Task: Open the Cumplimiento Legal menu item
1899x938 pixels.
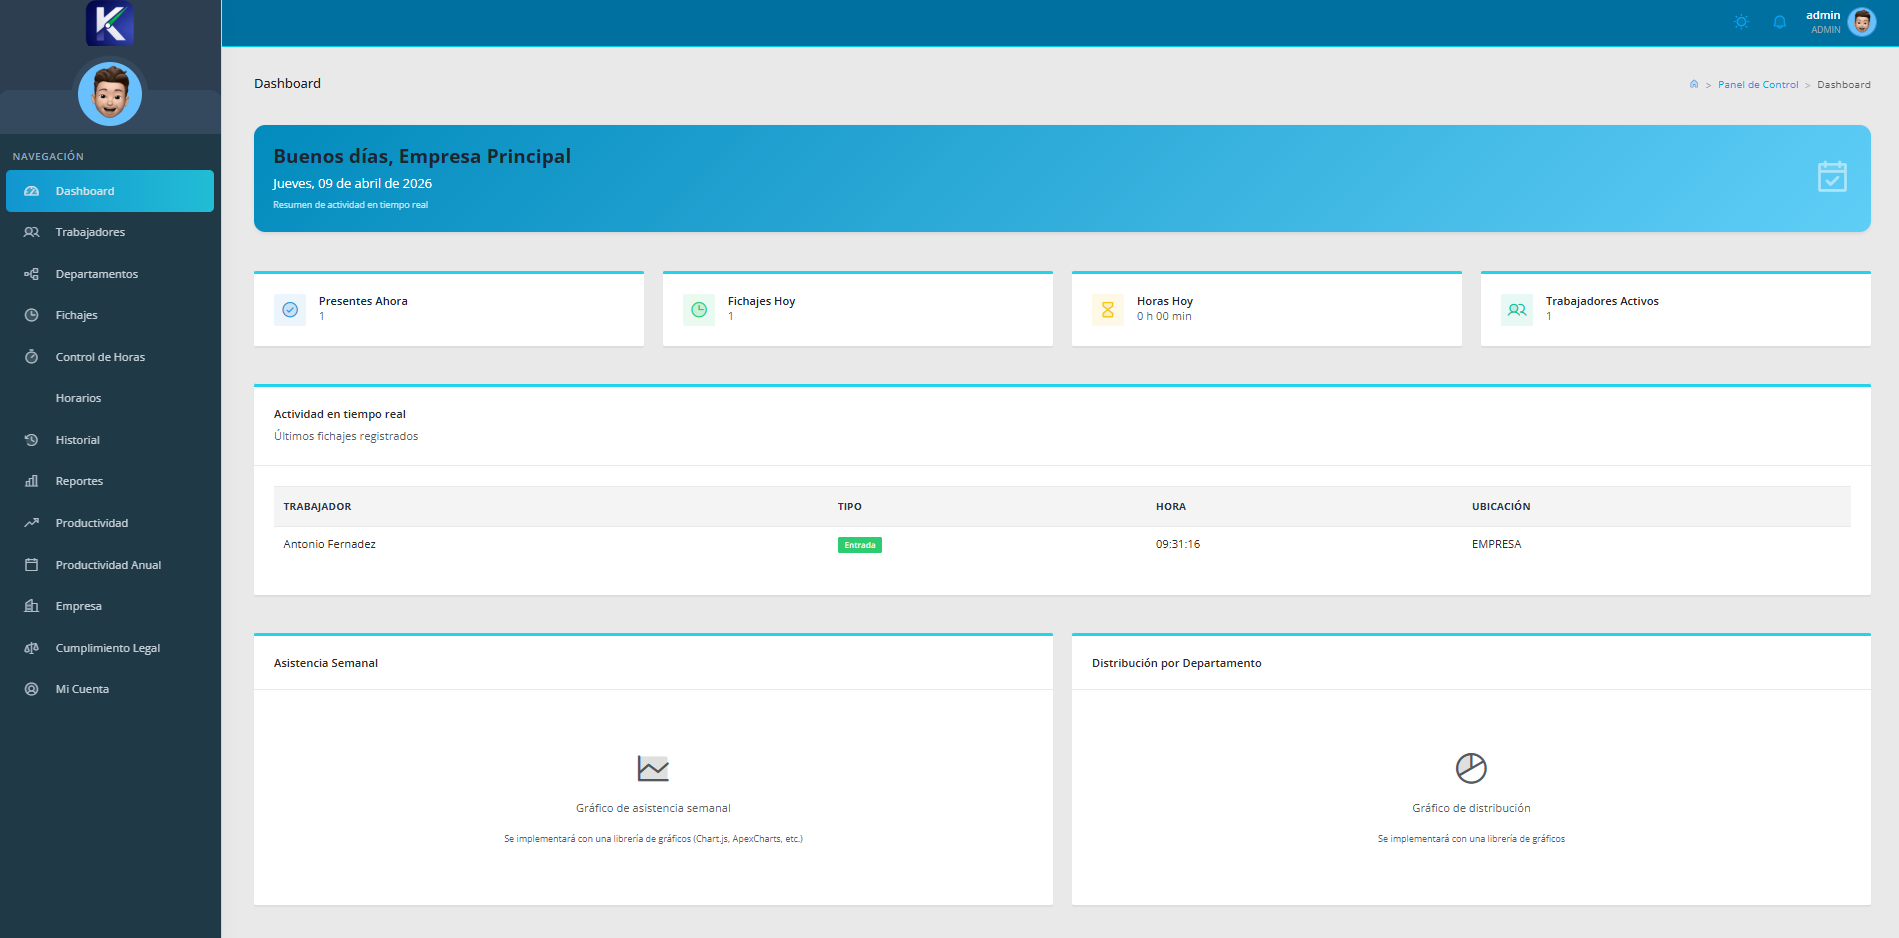Action: [110, 648]
